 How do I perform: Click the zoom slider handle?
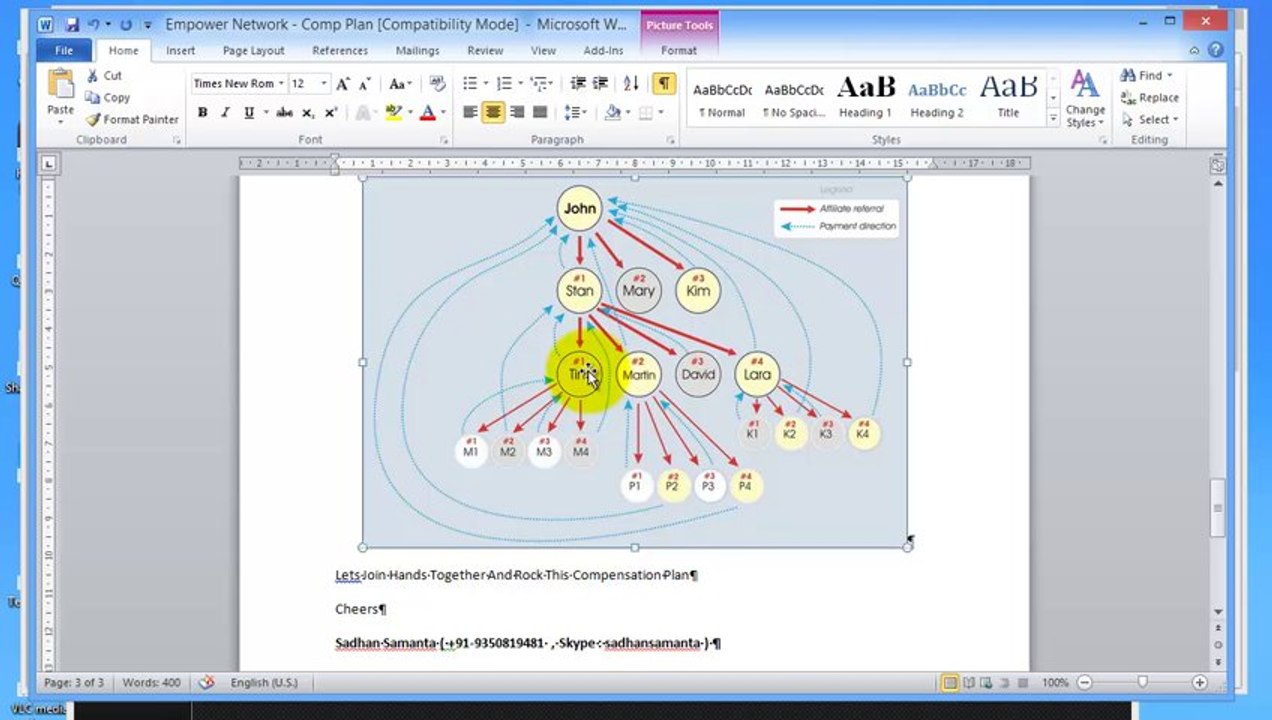click(1142, 683)
